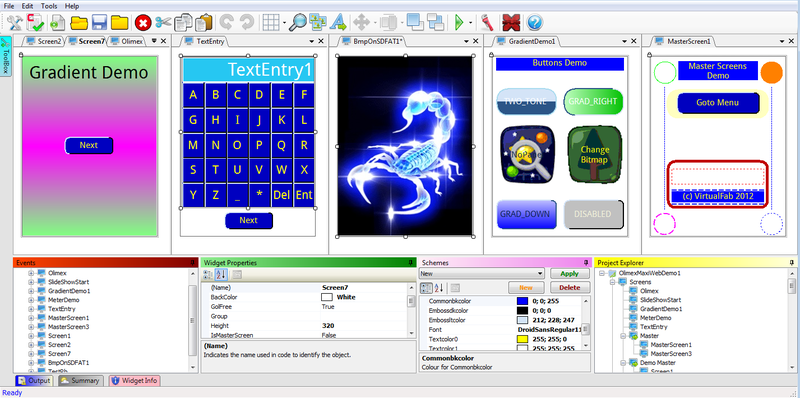Toggle categorized view in Schemes panel

point(426,288)
